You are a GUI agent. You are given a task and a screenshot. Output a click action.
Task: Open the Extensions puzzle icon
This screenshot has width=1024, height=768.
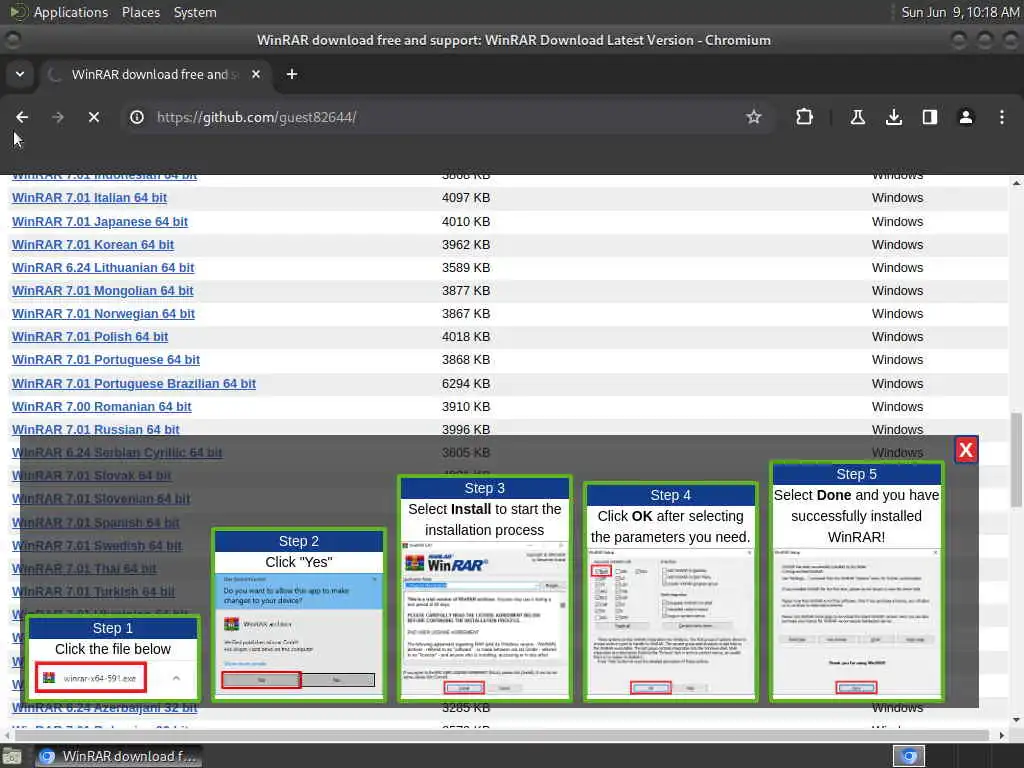[x=804, y=117]
